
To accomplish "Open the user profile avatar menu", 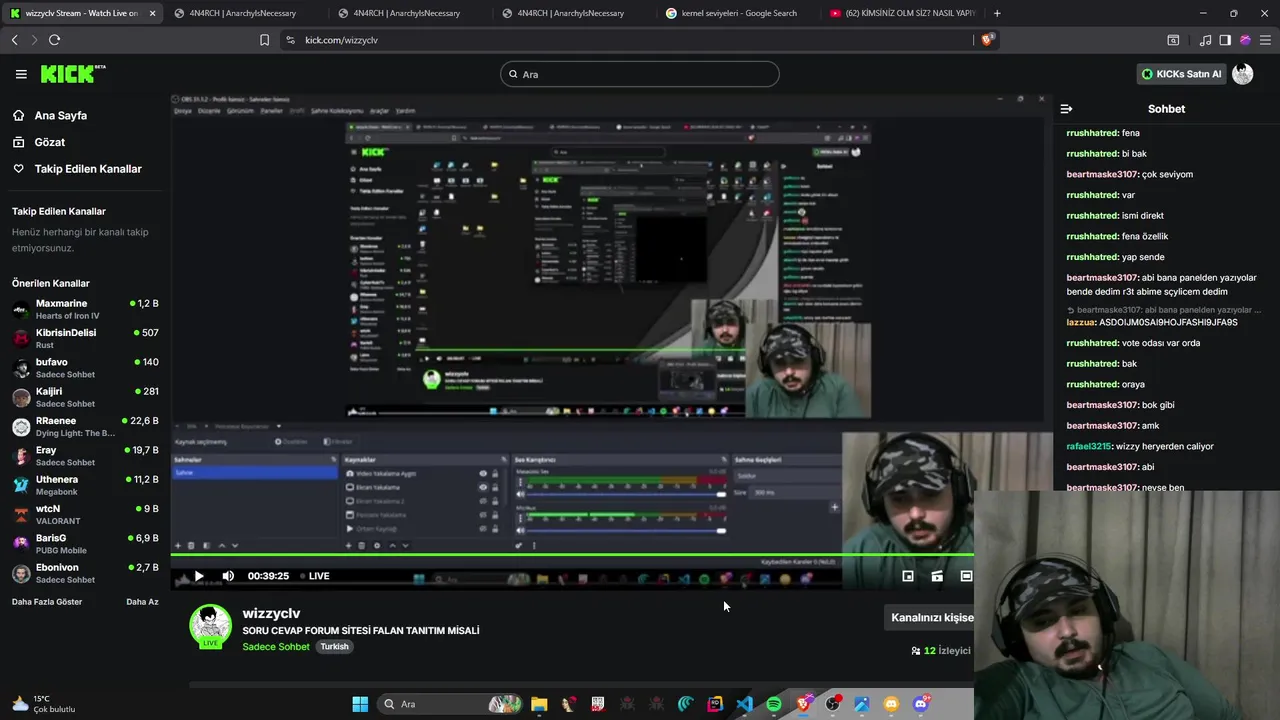I will pos(1243,74).
